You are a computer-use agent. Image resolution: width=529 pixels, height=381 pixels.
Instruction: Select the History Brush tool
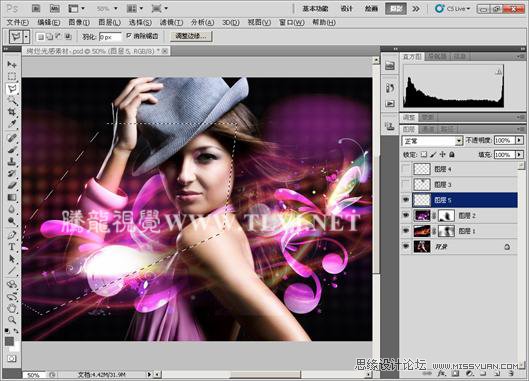pos(12,173)
